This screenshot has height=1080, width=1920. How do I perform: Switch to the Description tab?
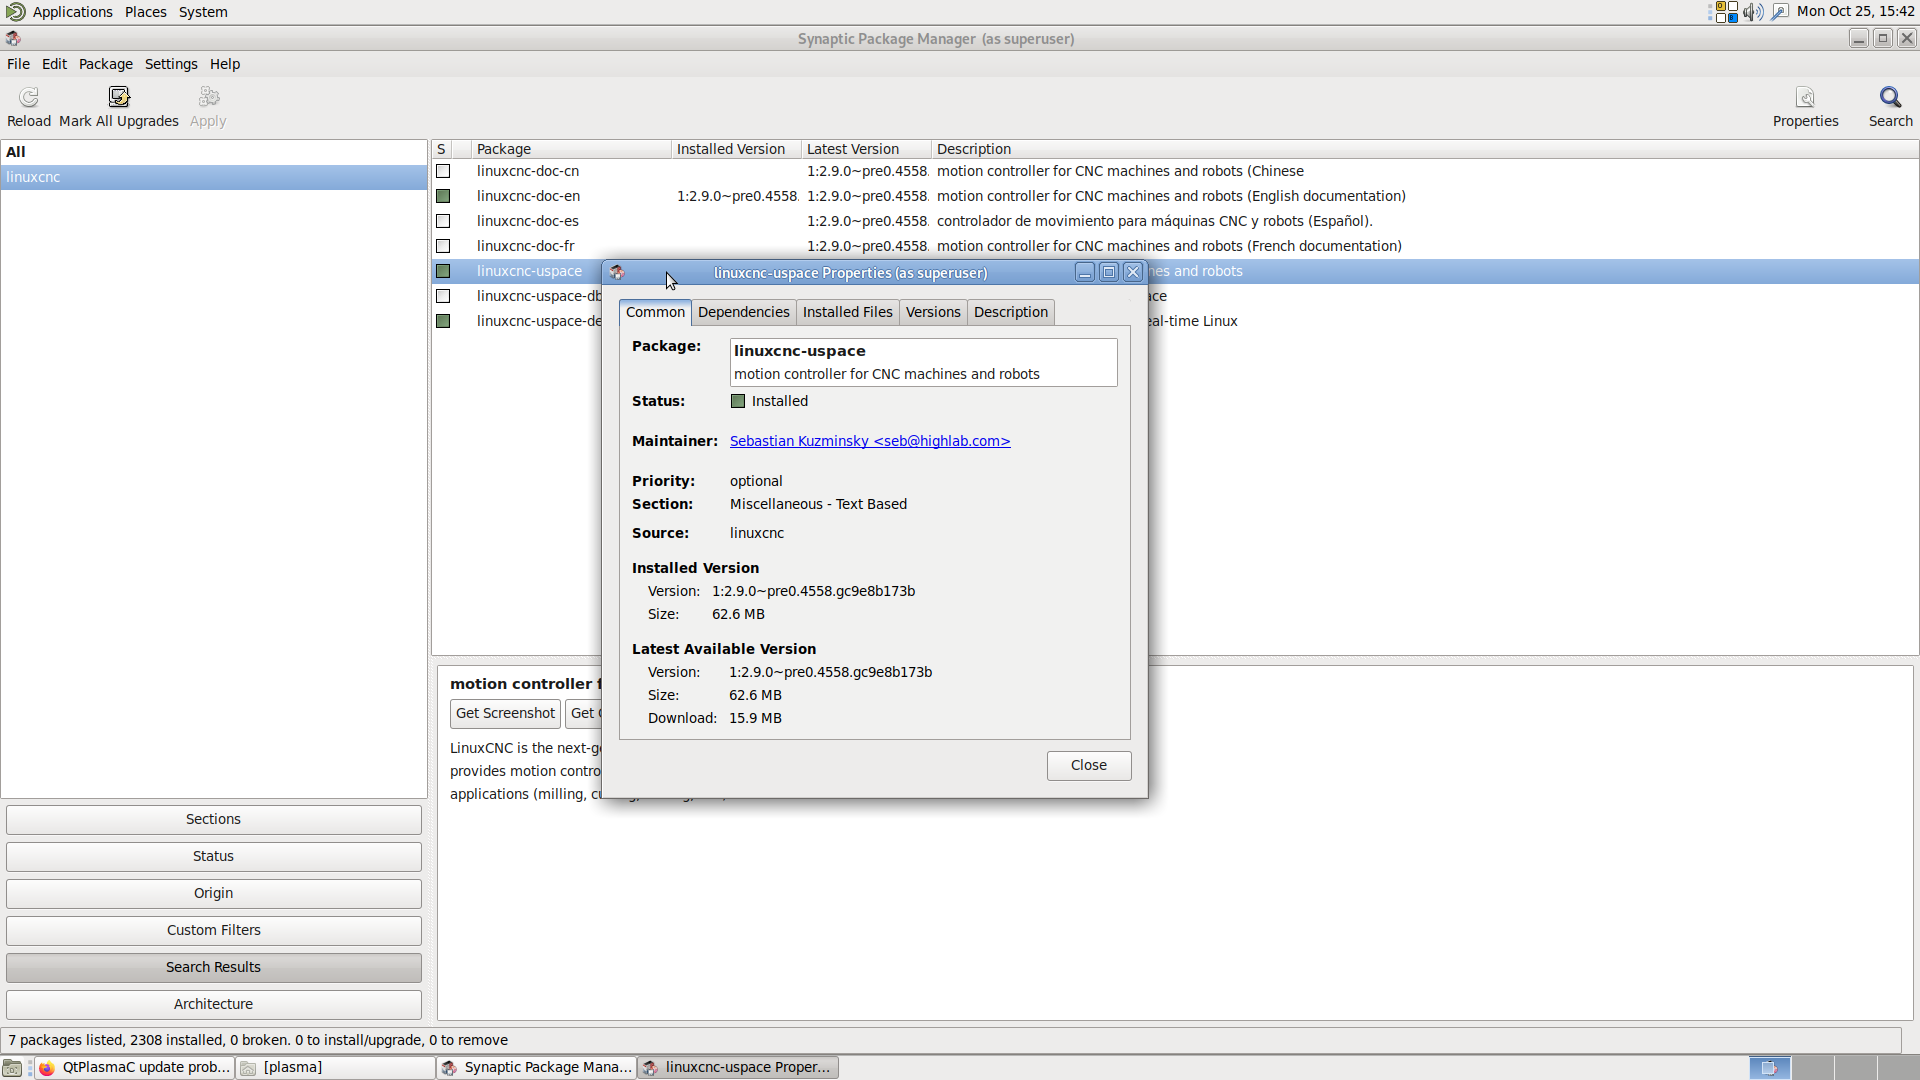pyautogui.click(x=1010, y=312)
